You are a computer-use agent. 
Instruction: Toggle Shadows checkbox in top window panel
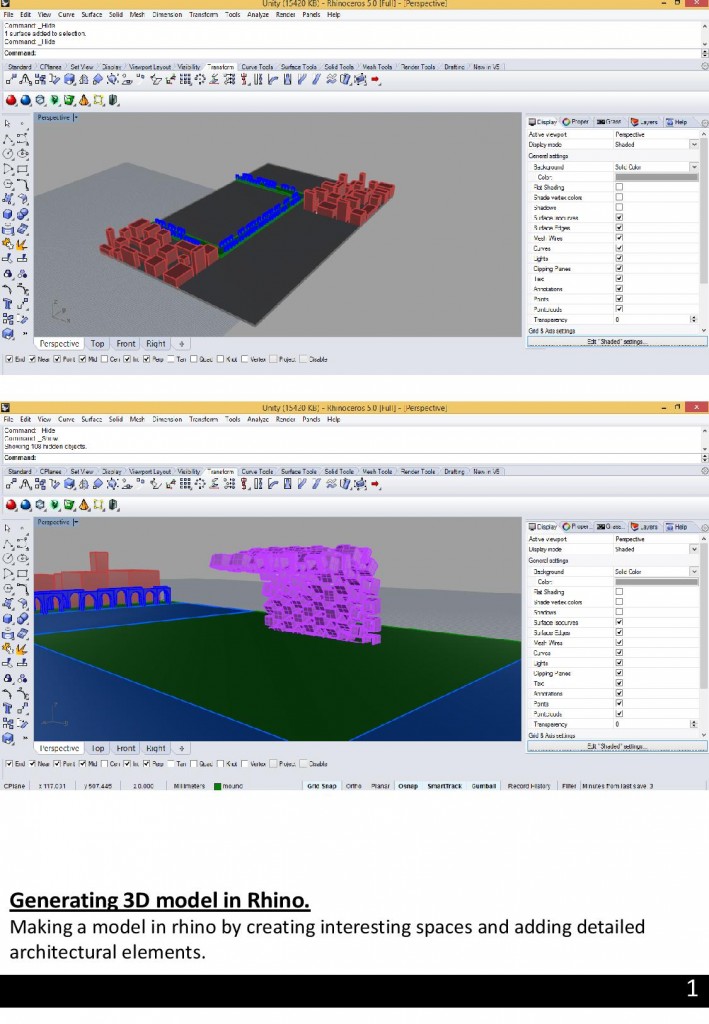(619, 207)
